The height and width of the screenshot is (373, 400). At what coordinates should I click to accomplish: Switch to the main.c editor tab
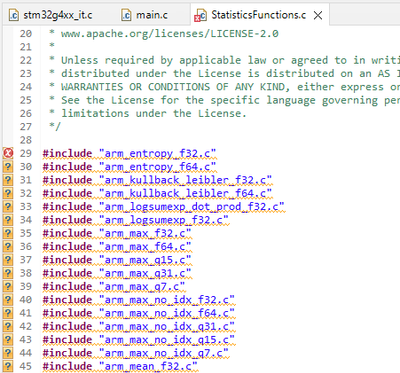145,15
